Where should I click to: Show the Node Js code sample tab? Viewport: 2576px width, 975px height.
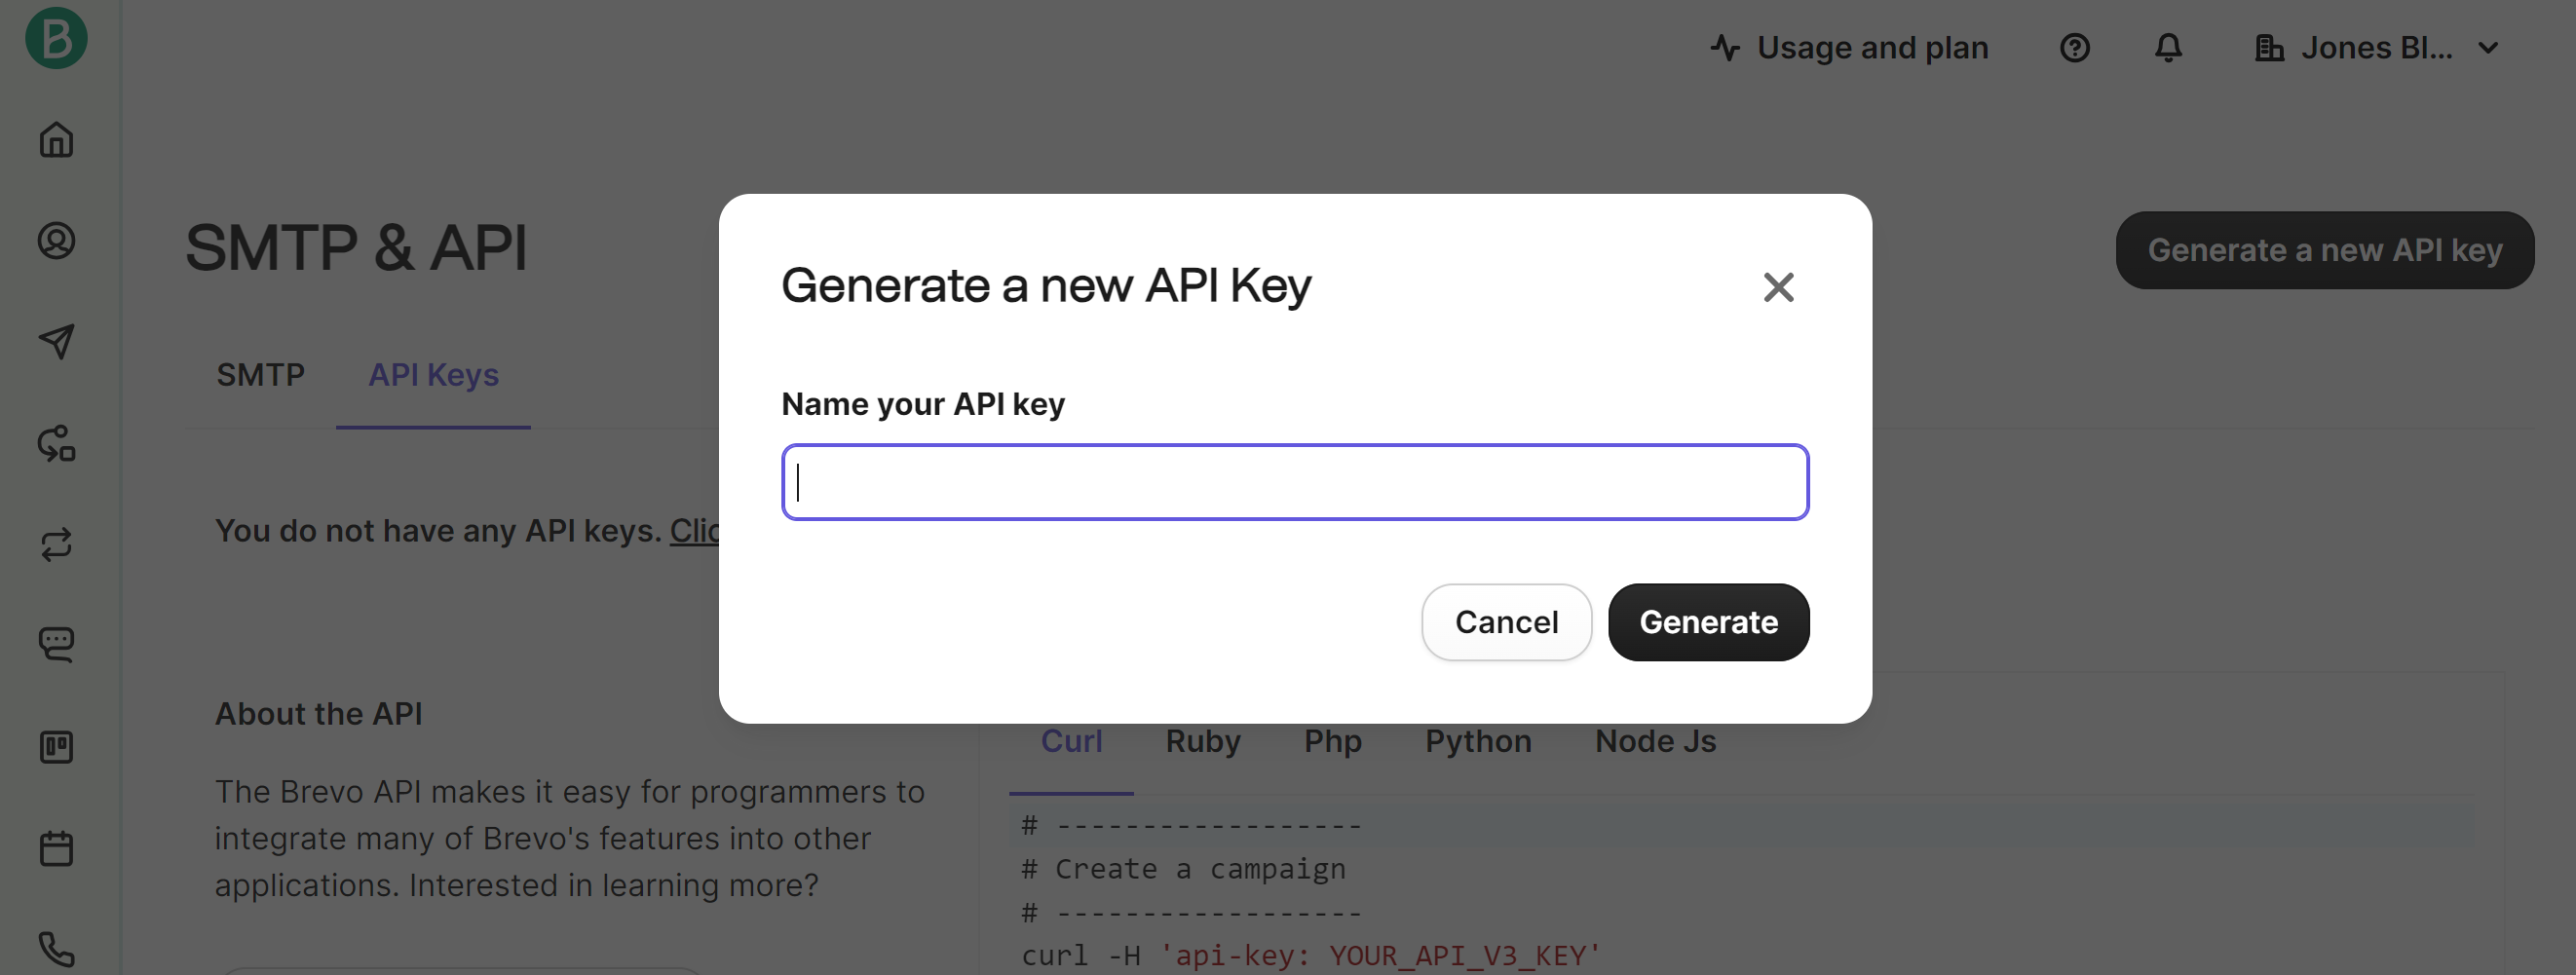click(1655, 741)
